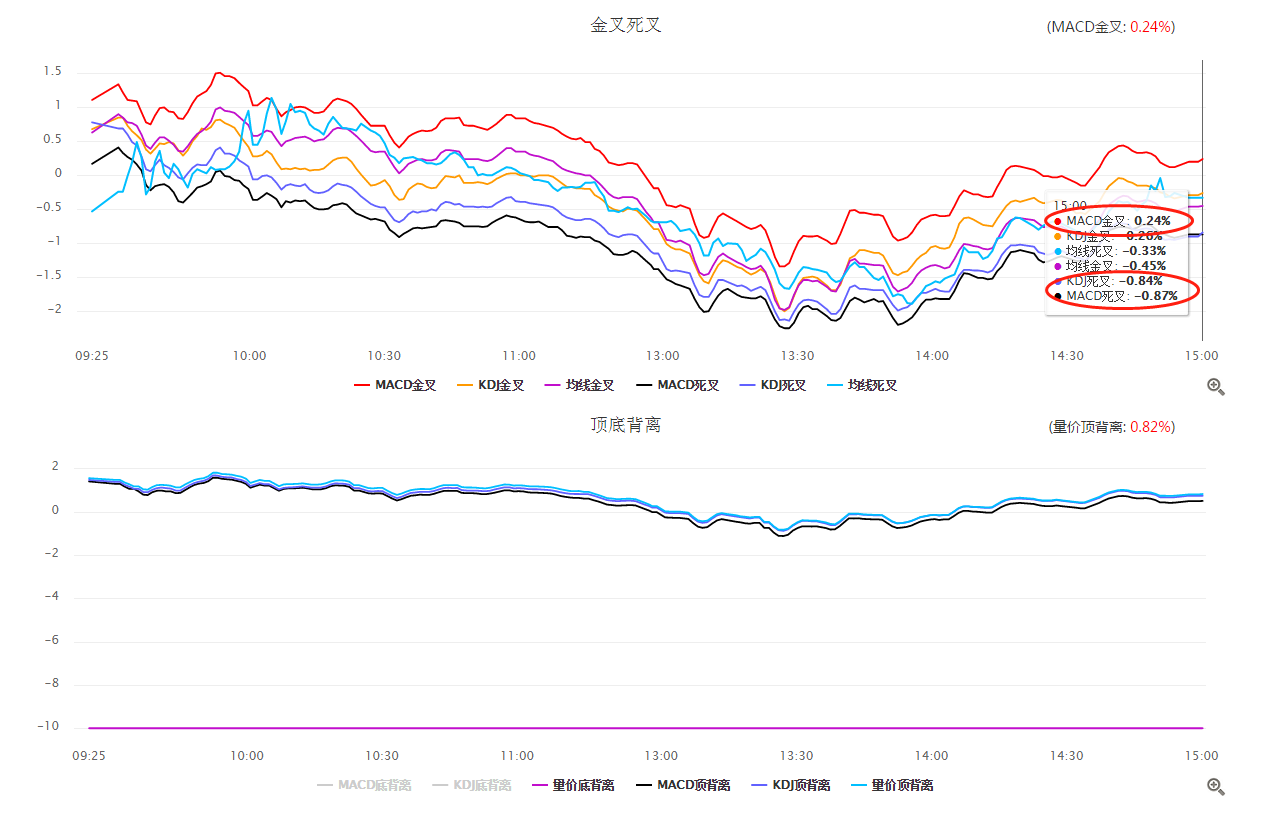Click the 15:00 time in the tooltip

(x=1069, y=205)
